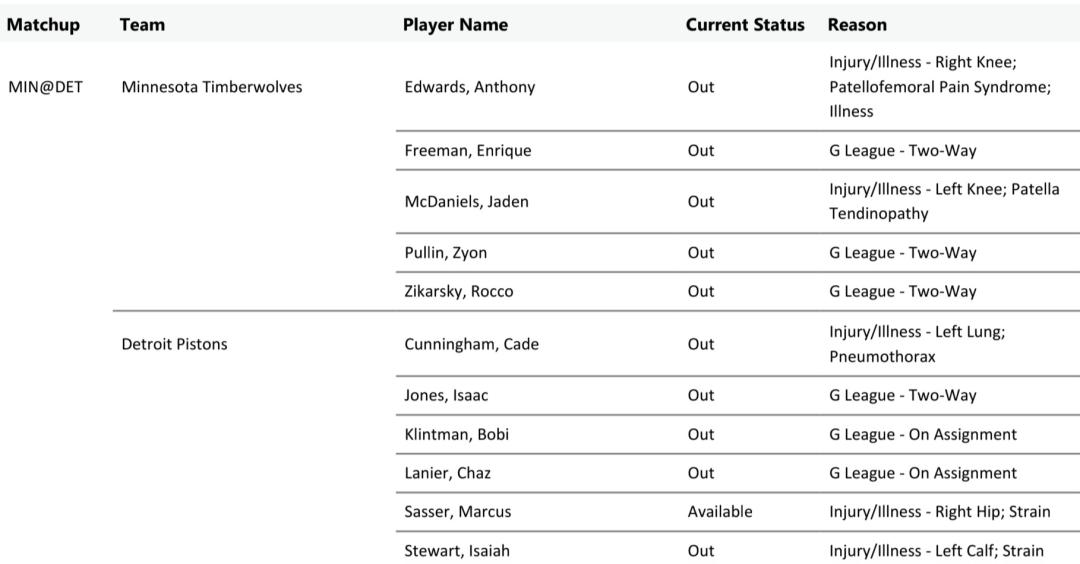Click the Player Name column header
This screenshot has height=564, width=1080.
pyautogui.click(x=455, y=25)
